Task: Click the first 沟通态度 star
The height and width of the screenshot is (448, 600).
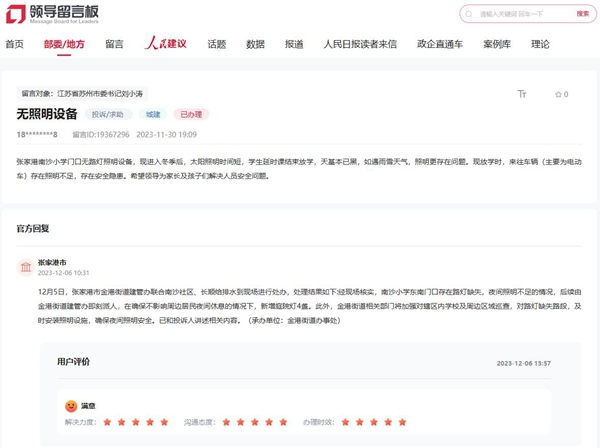Action: pos(226,422)
